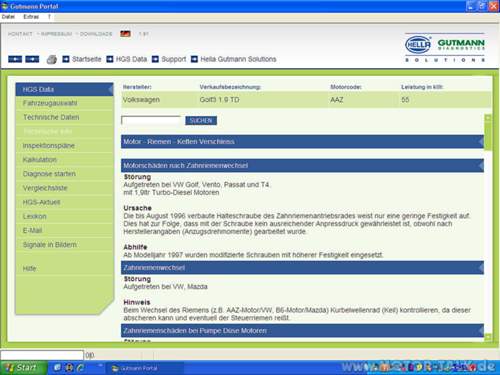The width and height of the screenshot is (500, 375).
Task: Select Diagnose starten in the sidebar
Action: pos(64,174)
